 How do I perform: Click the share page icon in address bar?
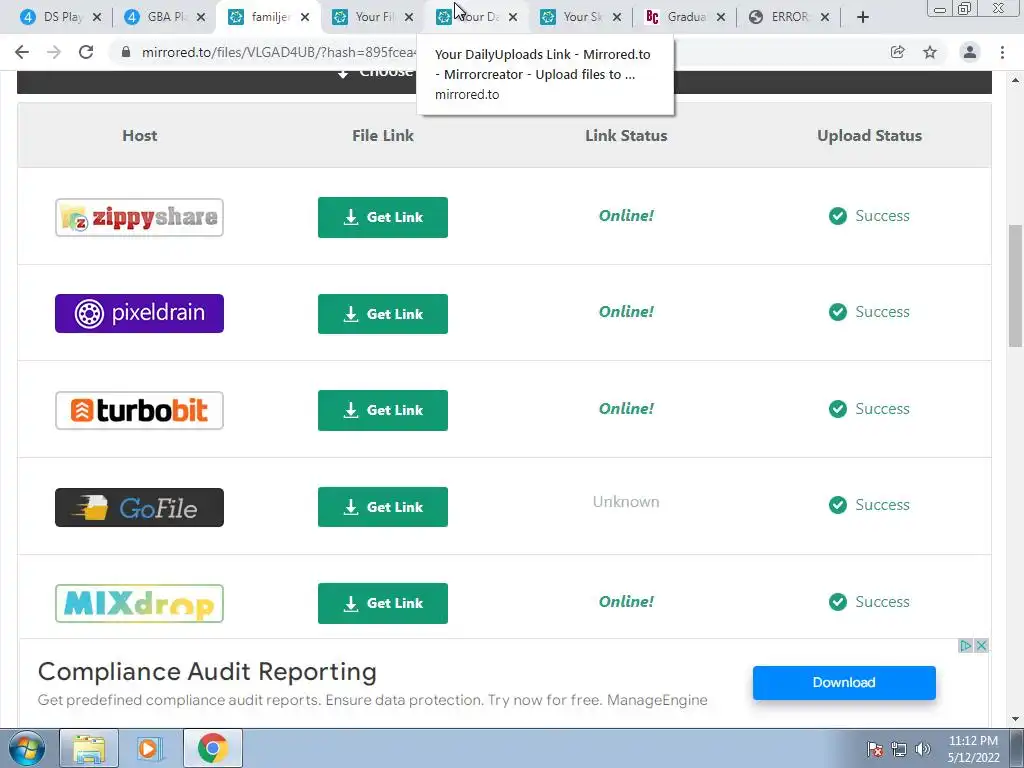click(x=897, y=52)
